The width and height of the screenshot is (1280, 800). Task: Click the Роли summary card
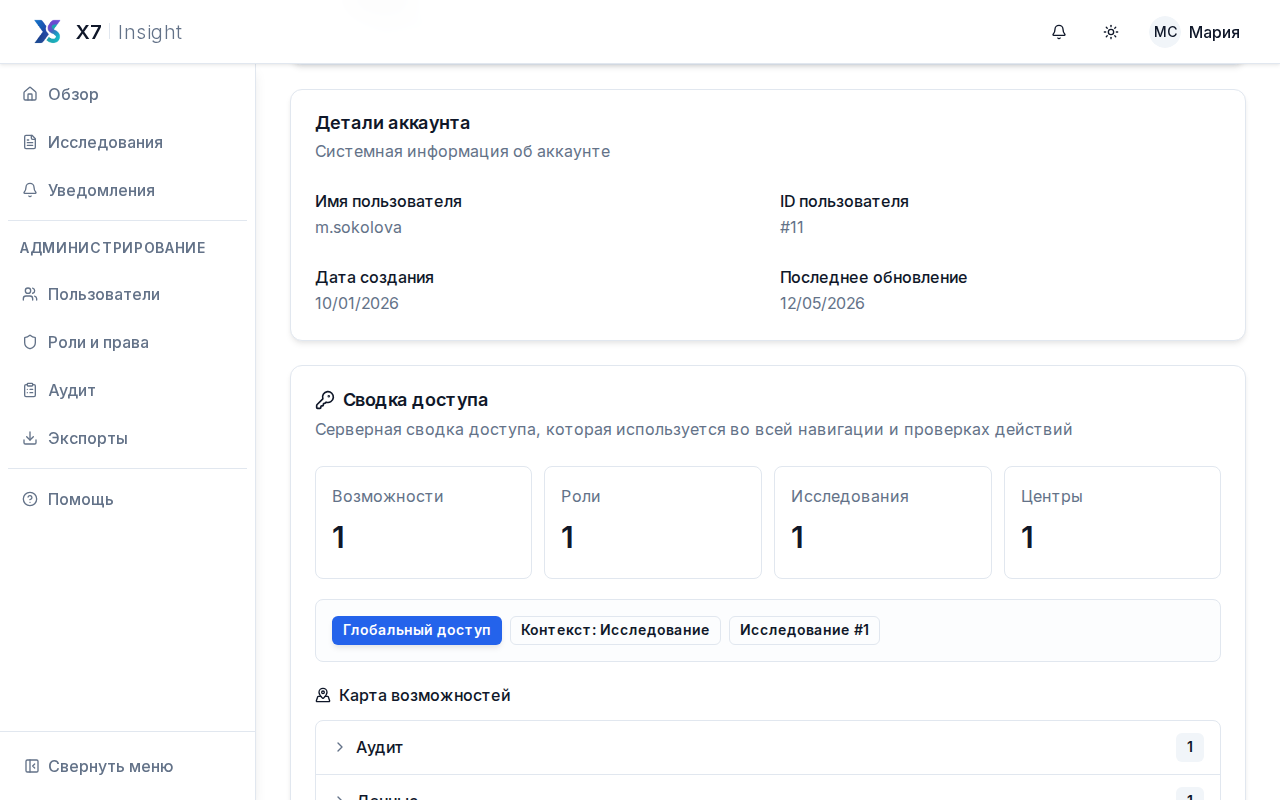coord(653,522)
